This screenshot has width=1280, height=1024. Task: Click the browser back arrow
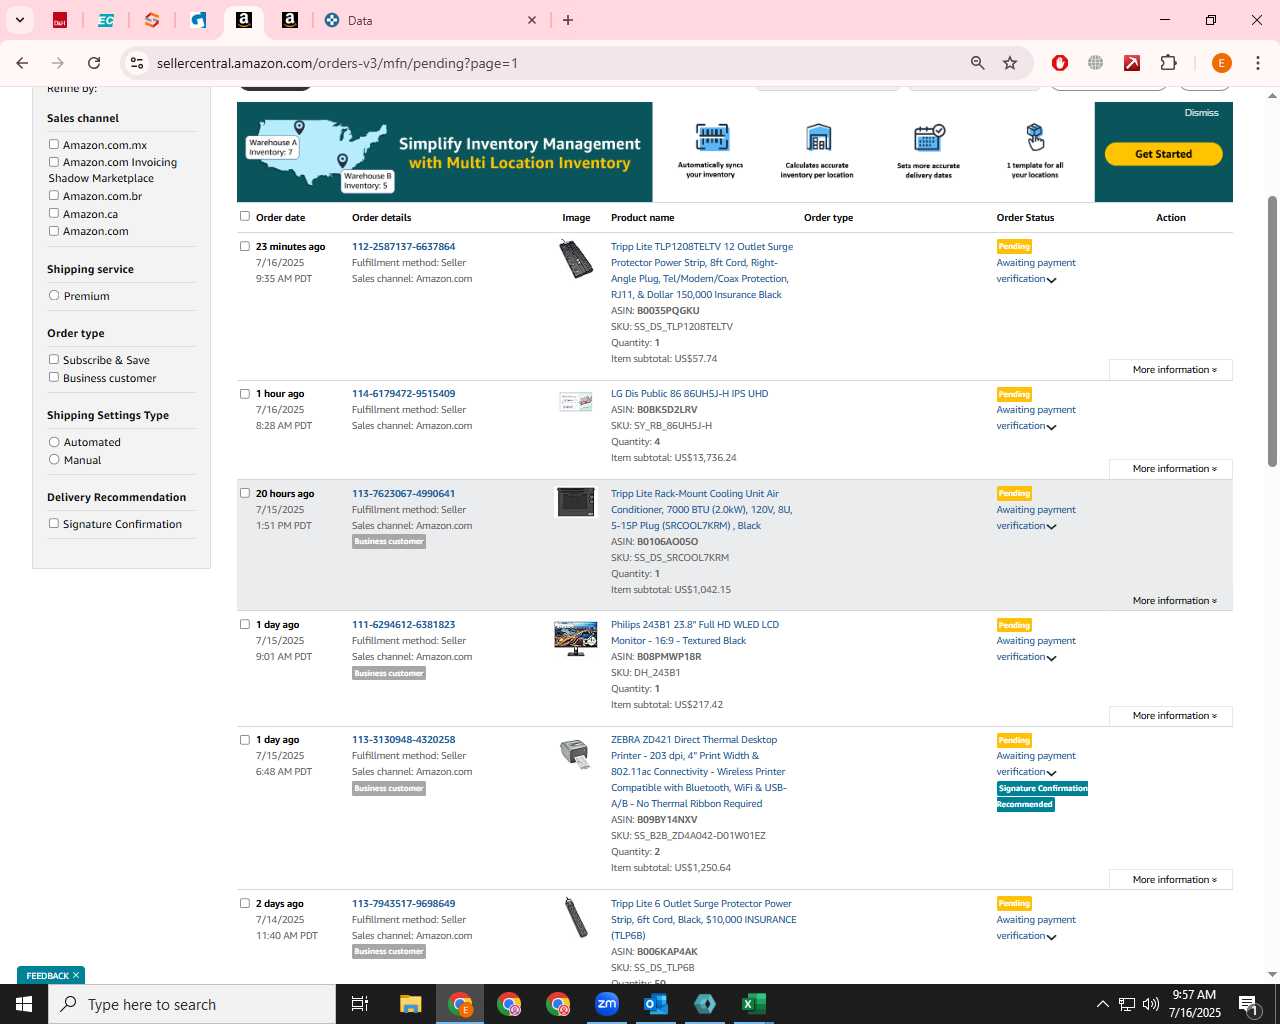point(22,63)
